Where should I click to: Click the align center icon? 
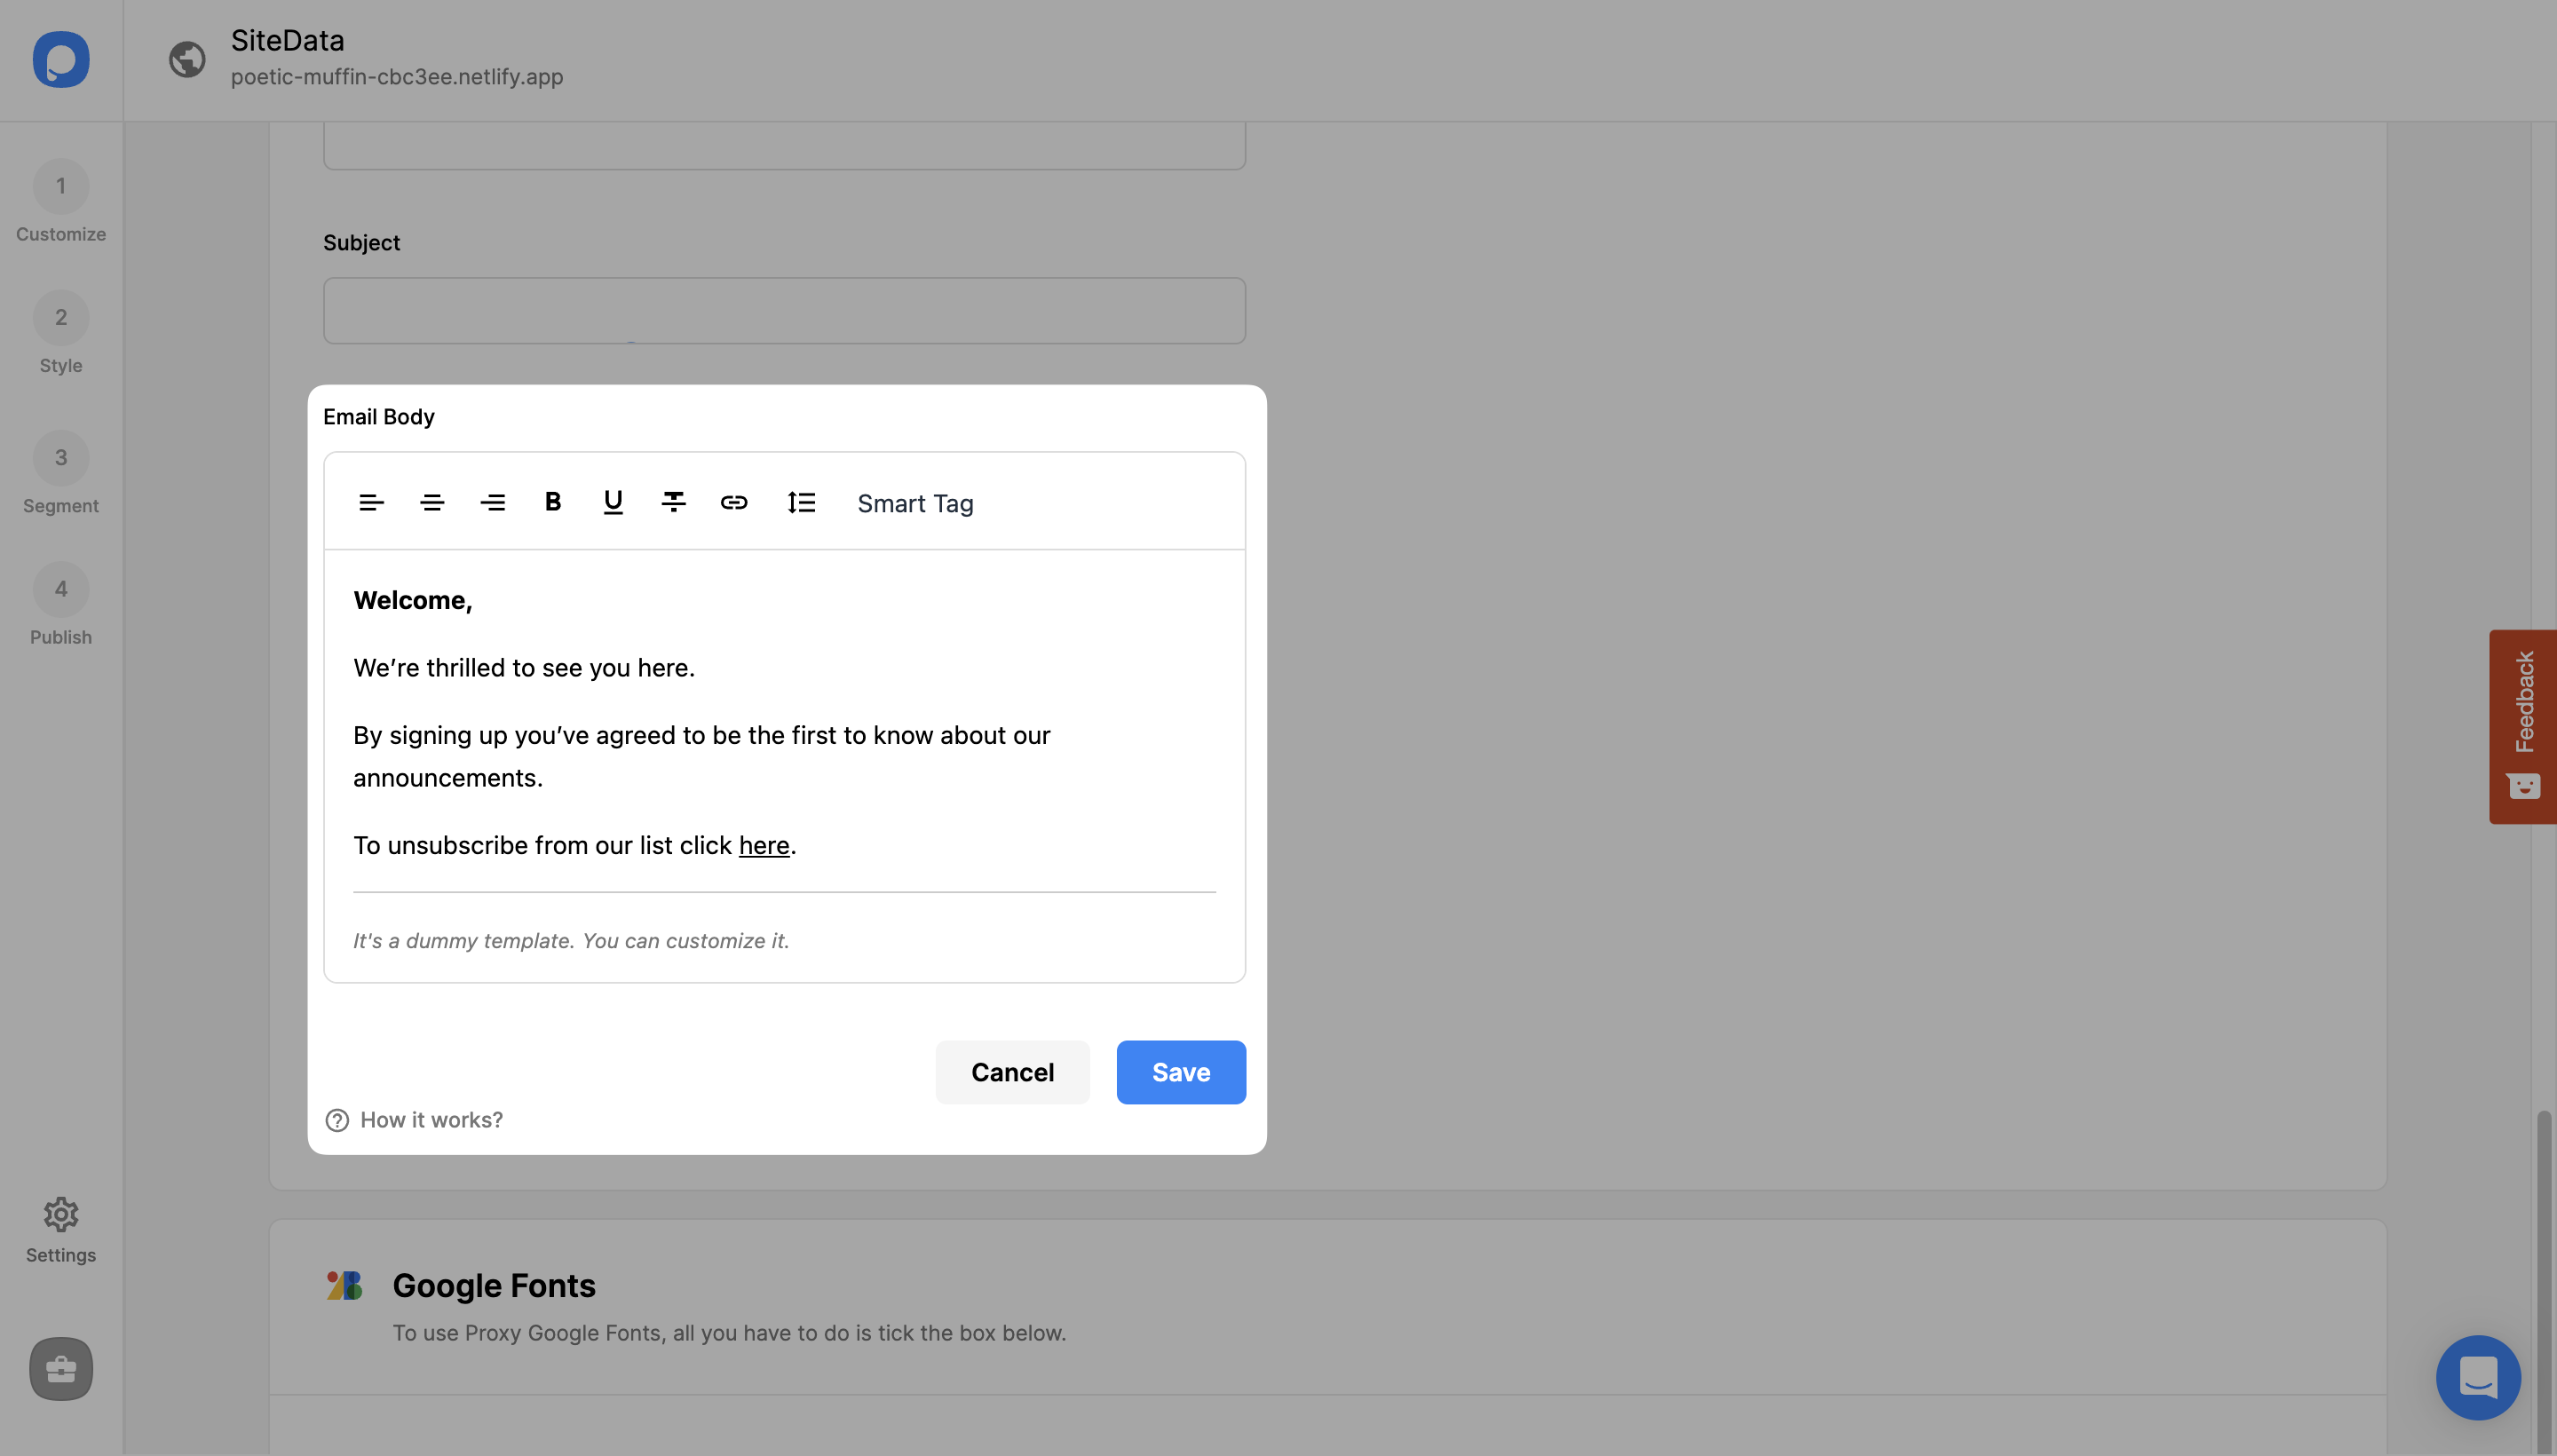[432, 502]
